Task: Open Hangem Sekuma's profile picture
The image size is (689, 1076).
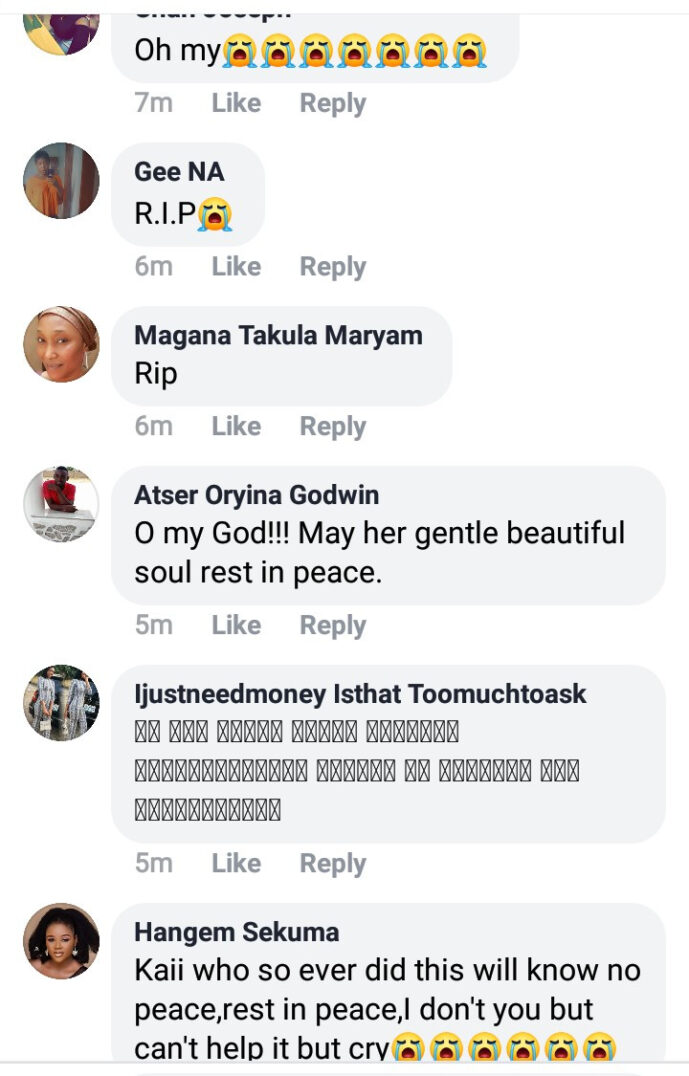Action: [61, 941]
